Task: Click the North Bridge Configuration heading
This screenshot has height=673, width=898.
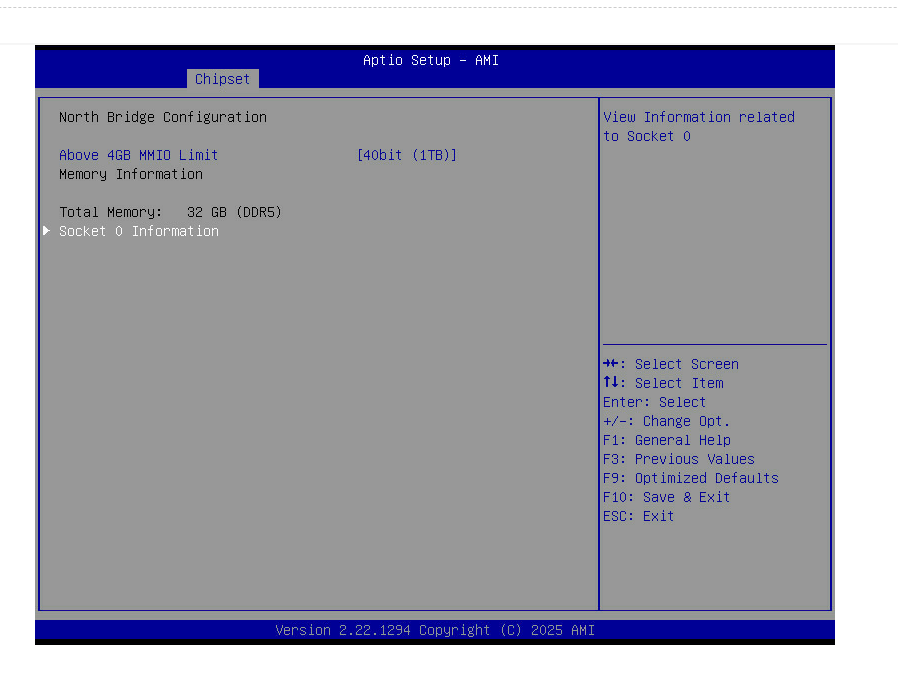Action: click(162, 117)
